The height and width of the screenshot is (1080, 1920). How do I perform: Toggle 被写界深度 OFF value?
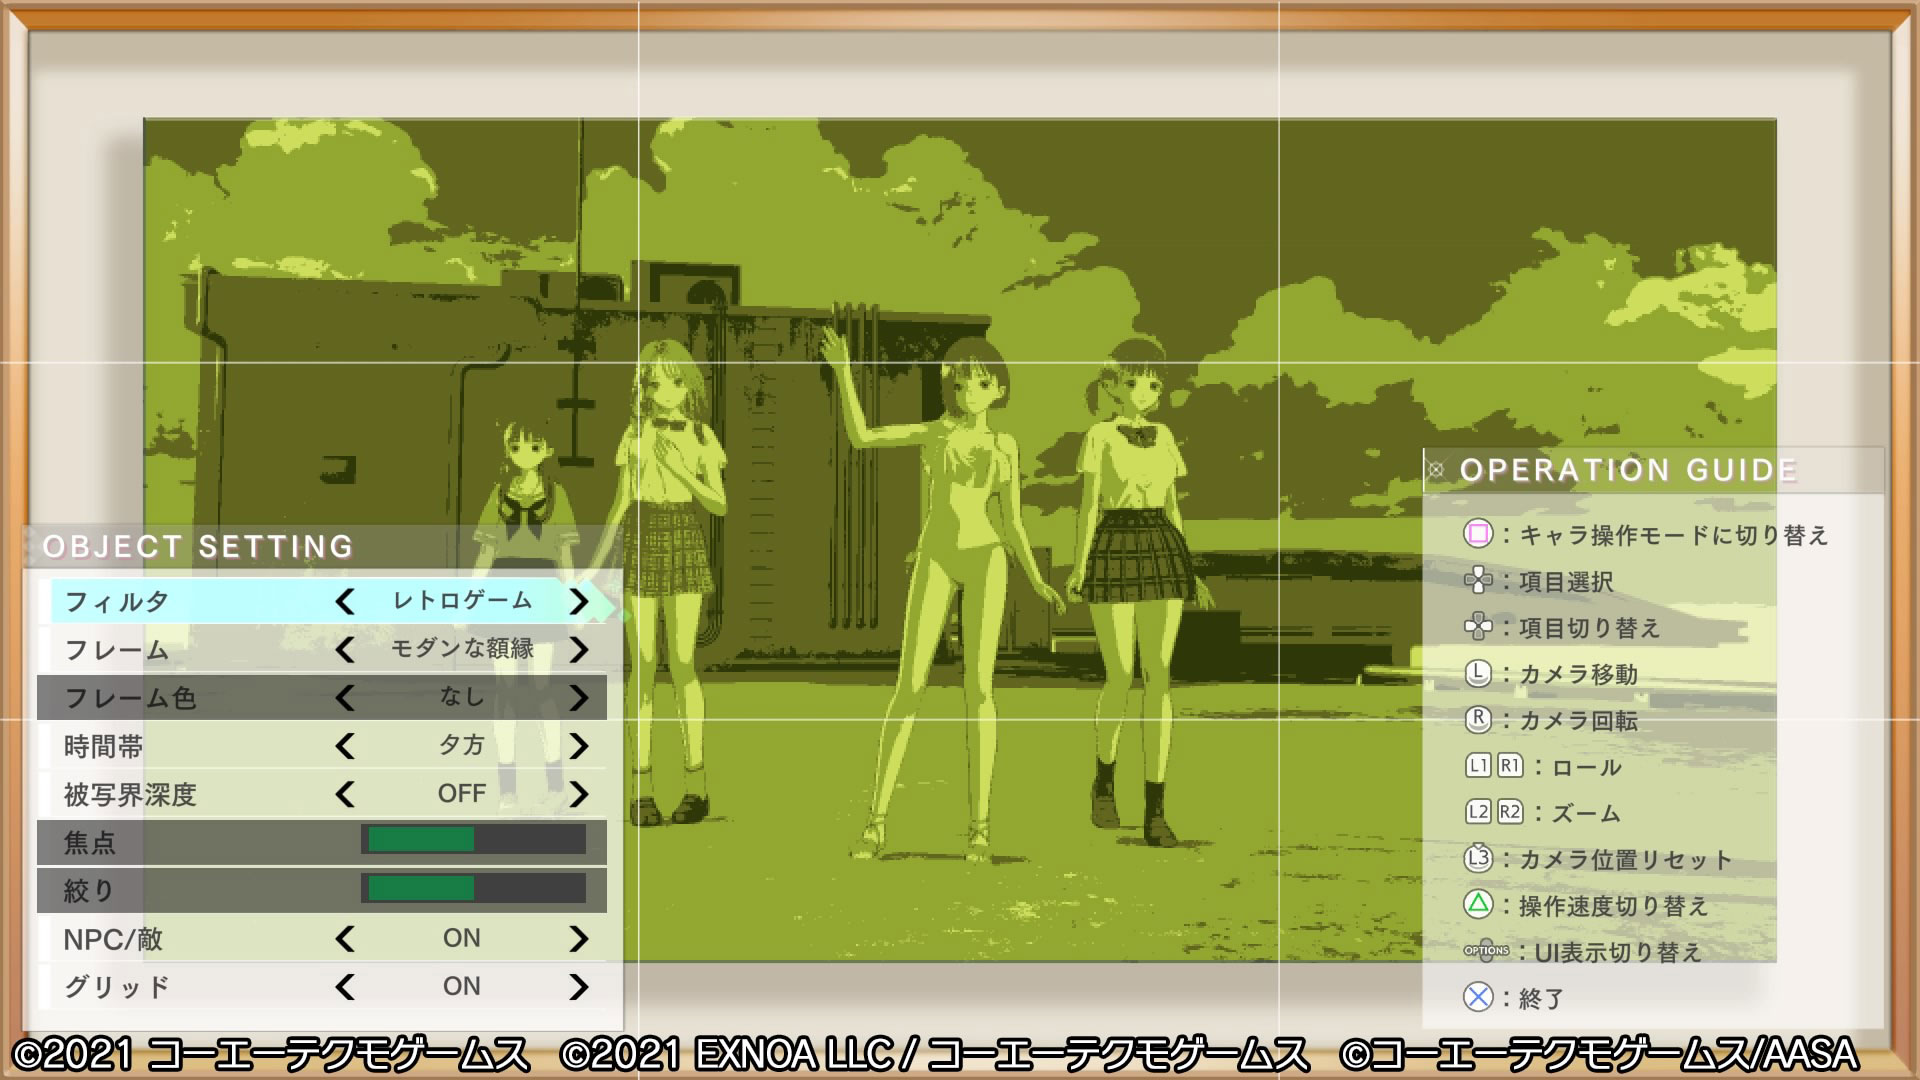pos(461,794)
